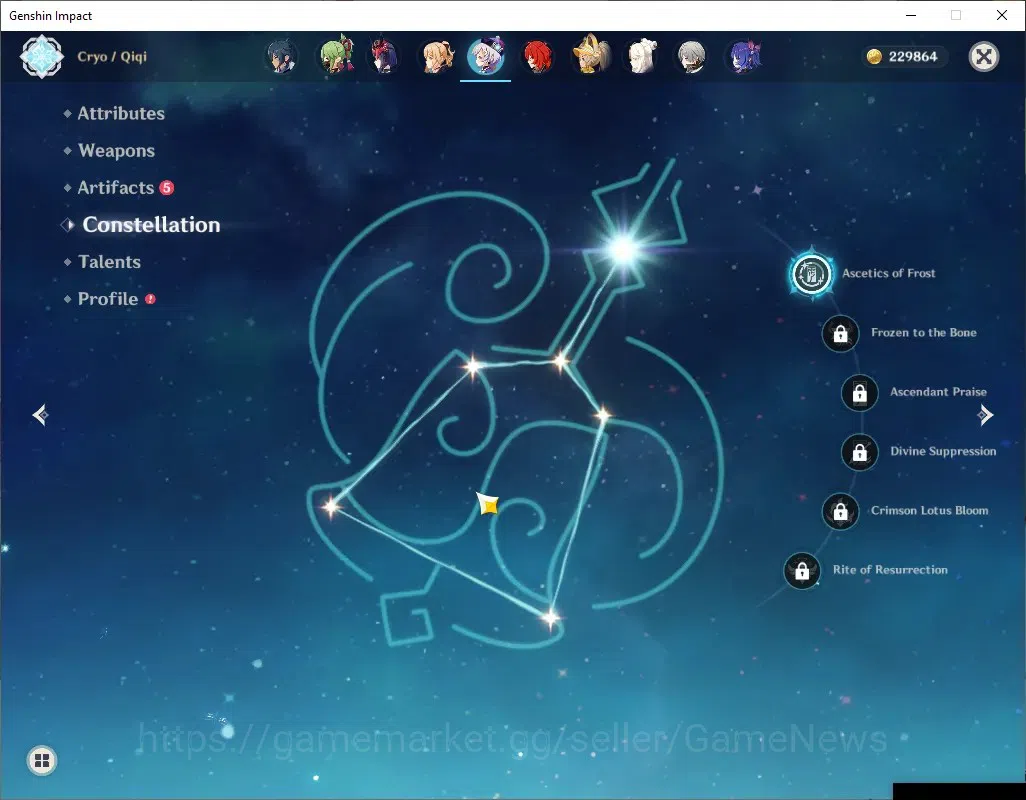Select the blonde character portrait
1026x800 pixels.
point(436,56)
